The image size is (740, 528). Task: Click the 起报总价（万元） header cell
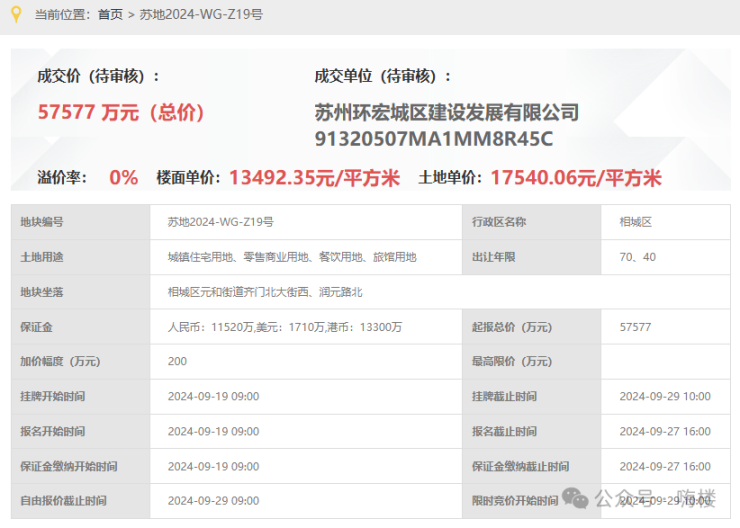[x=531, y=327]
